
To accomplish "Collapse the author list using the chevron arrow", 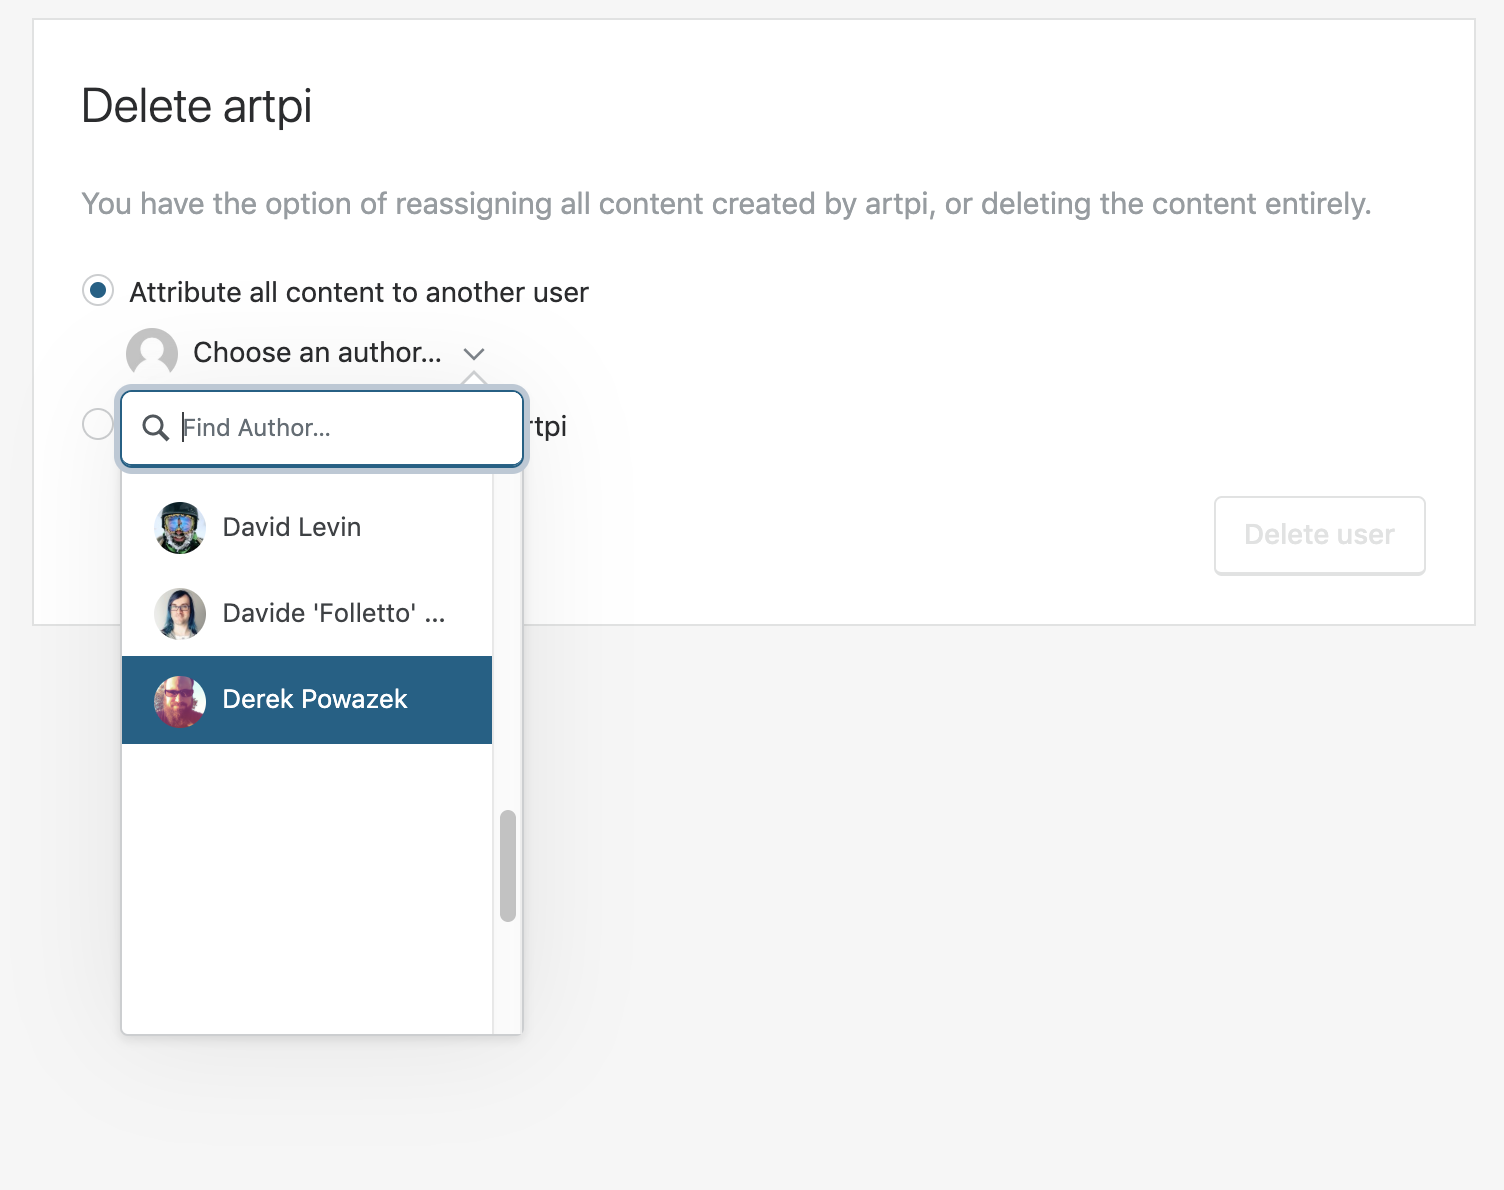I will pos(474,353).
